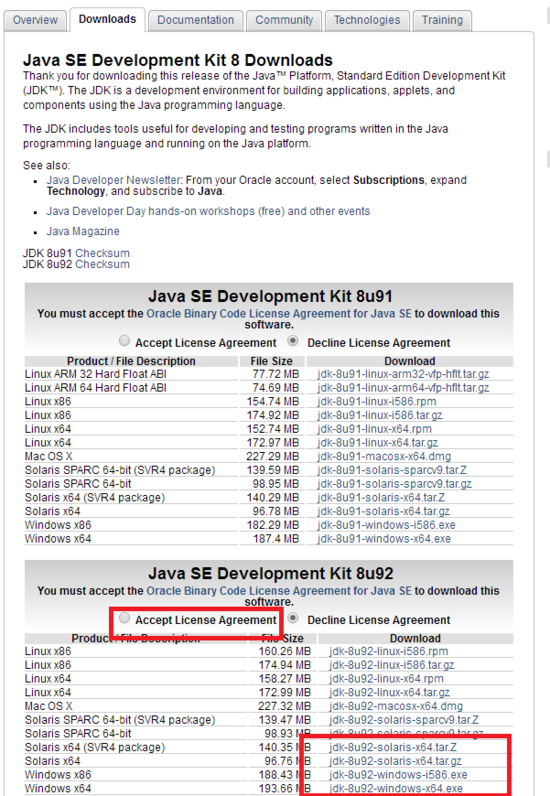Image resolution: width=550 pixels, height=796 pixels.
Task: Open Oracle Binary Code License link in 8u91 section
Action: tap(279, 314)
